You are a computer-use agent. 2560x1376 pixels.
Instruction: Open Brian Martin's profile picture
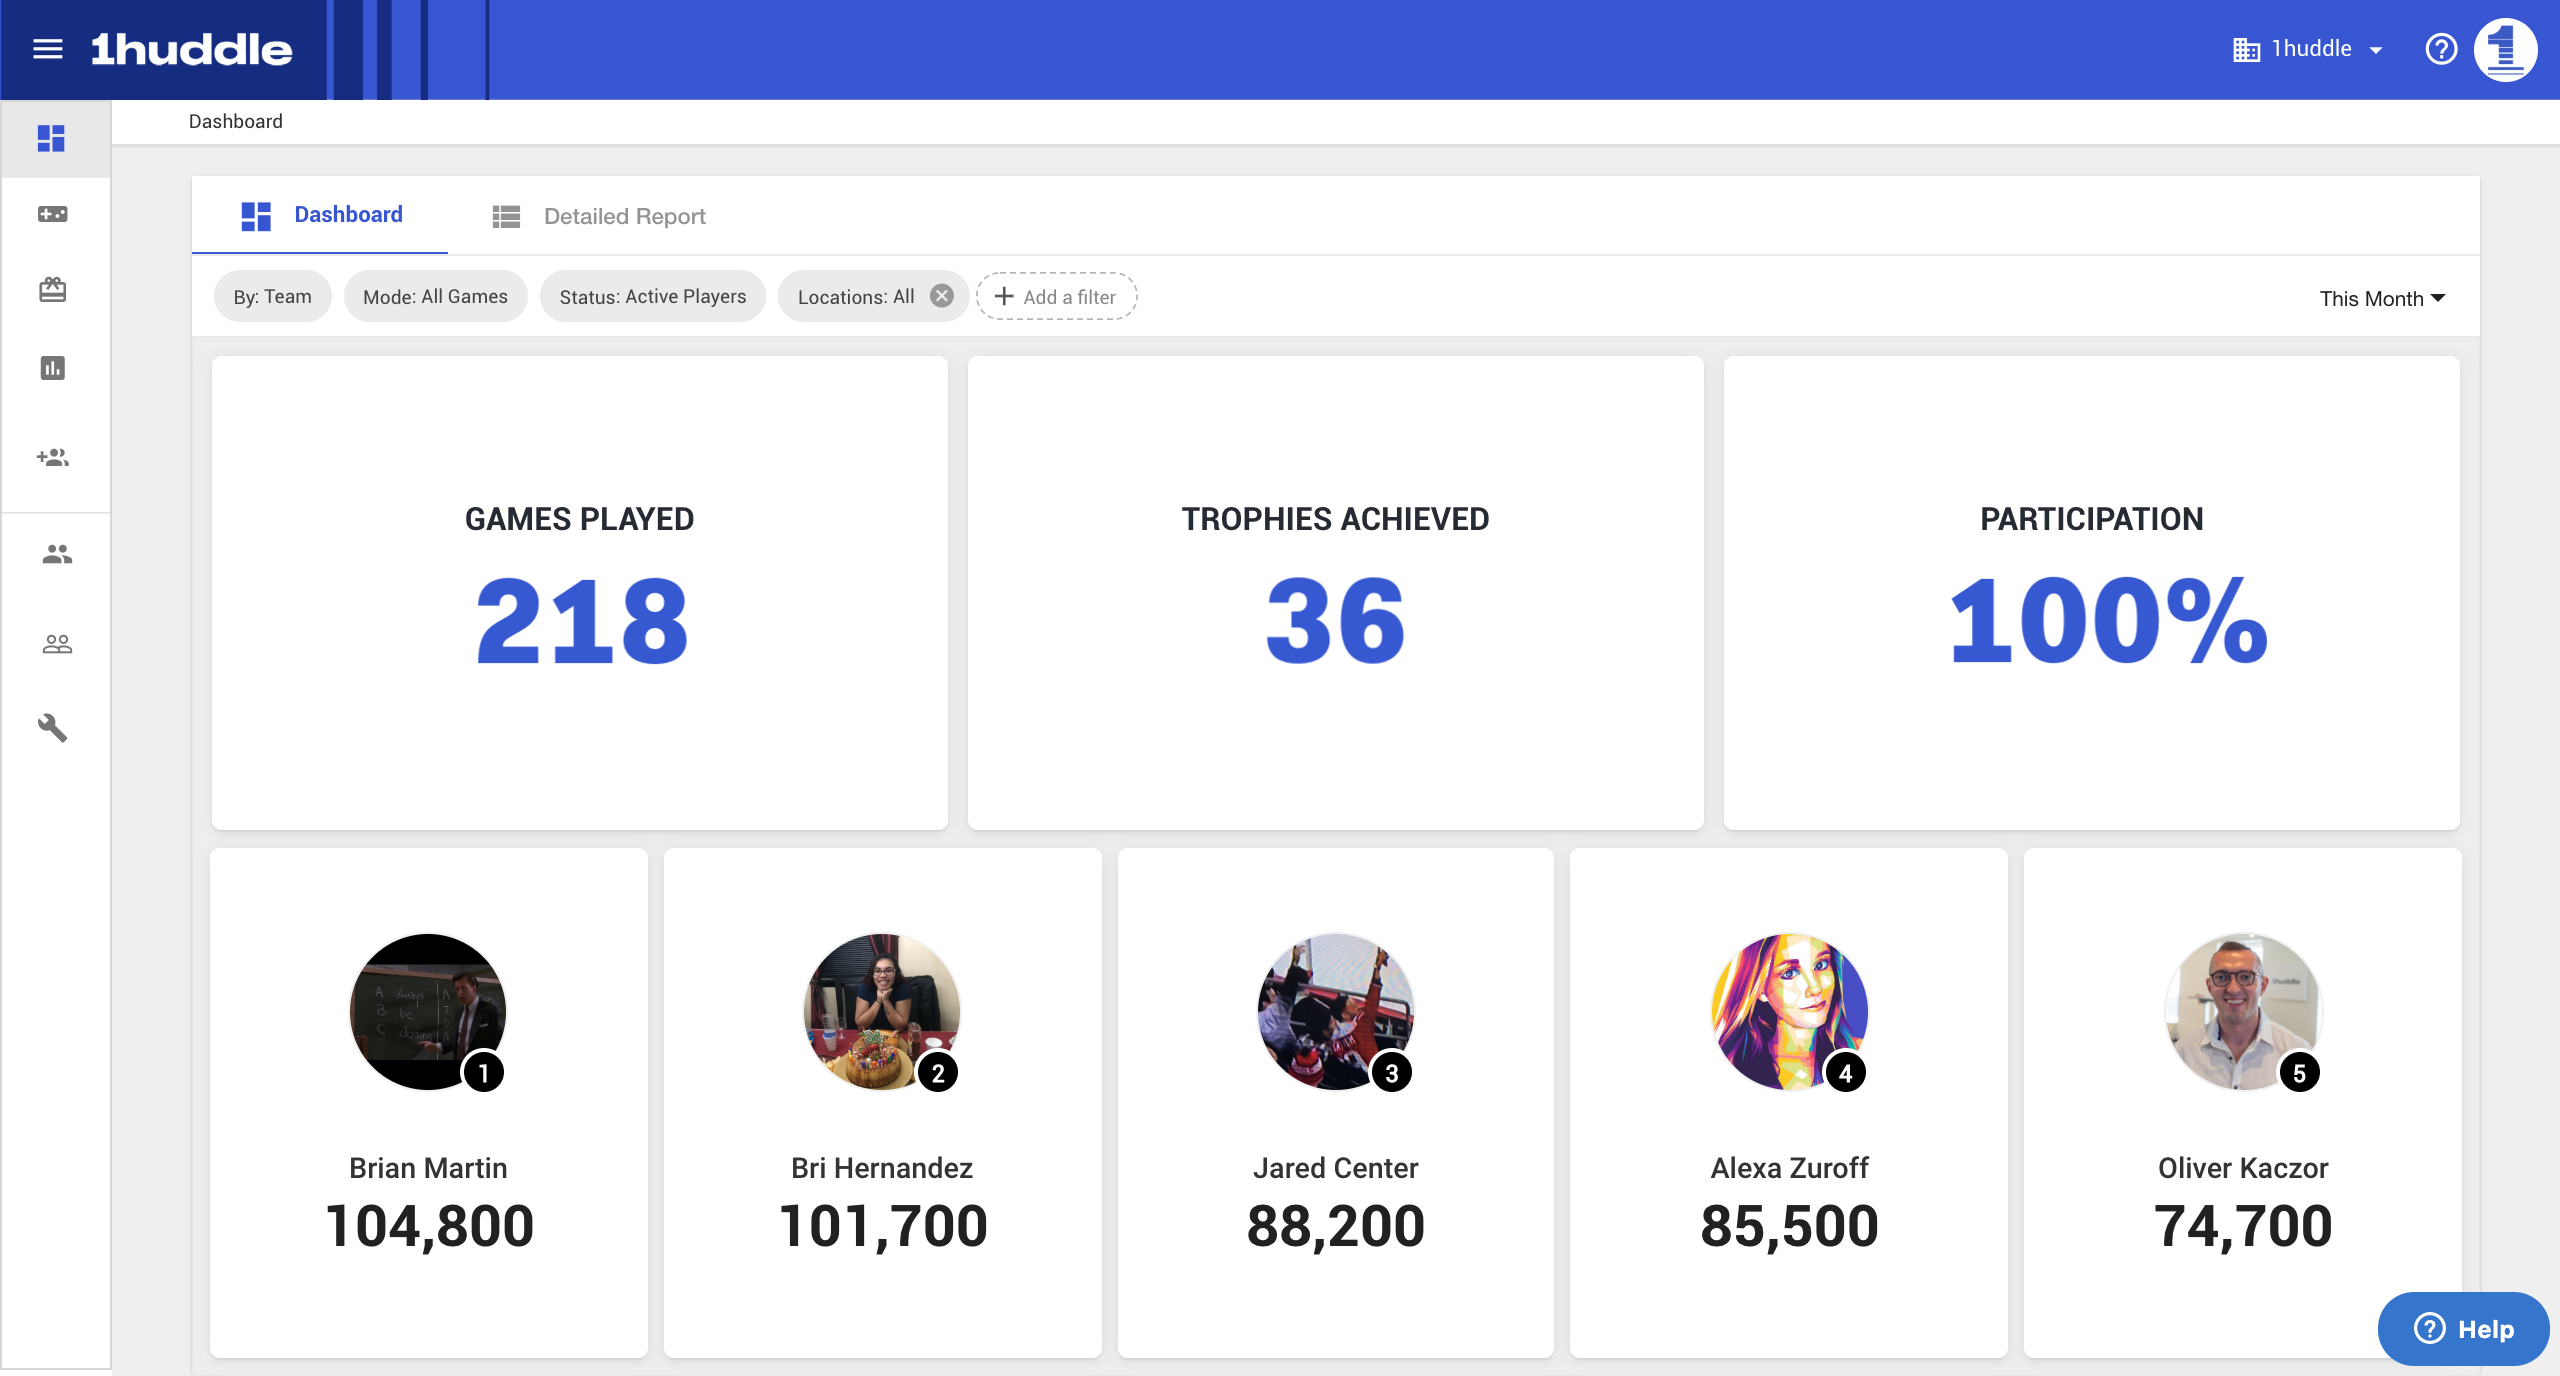point(428,1011)
